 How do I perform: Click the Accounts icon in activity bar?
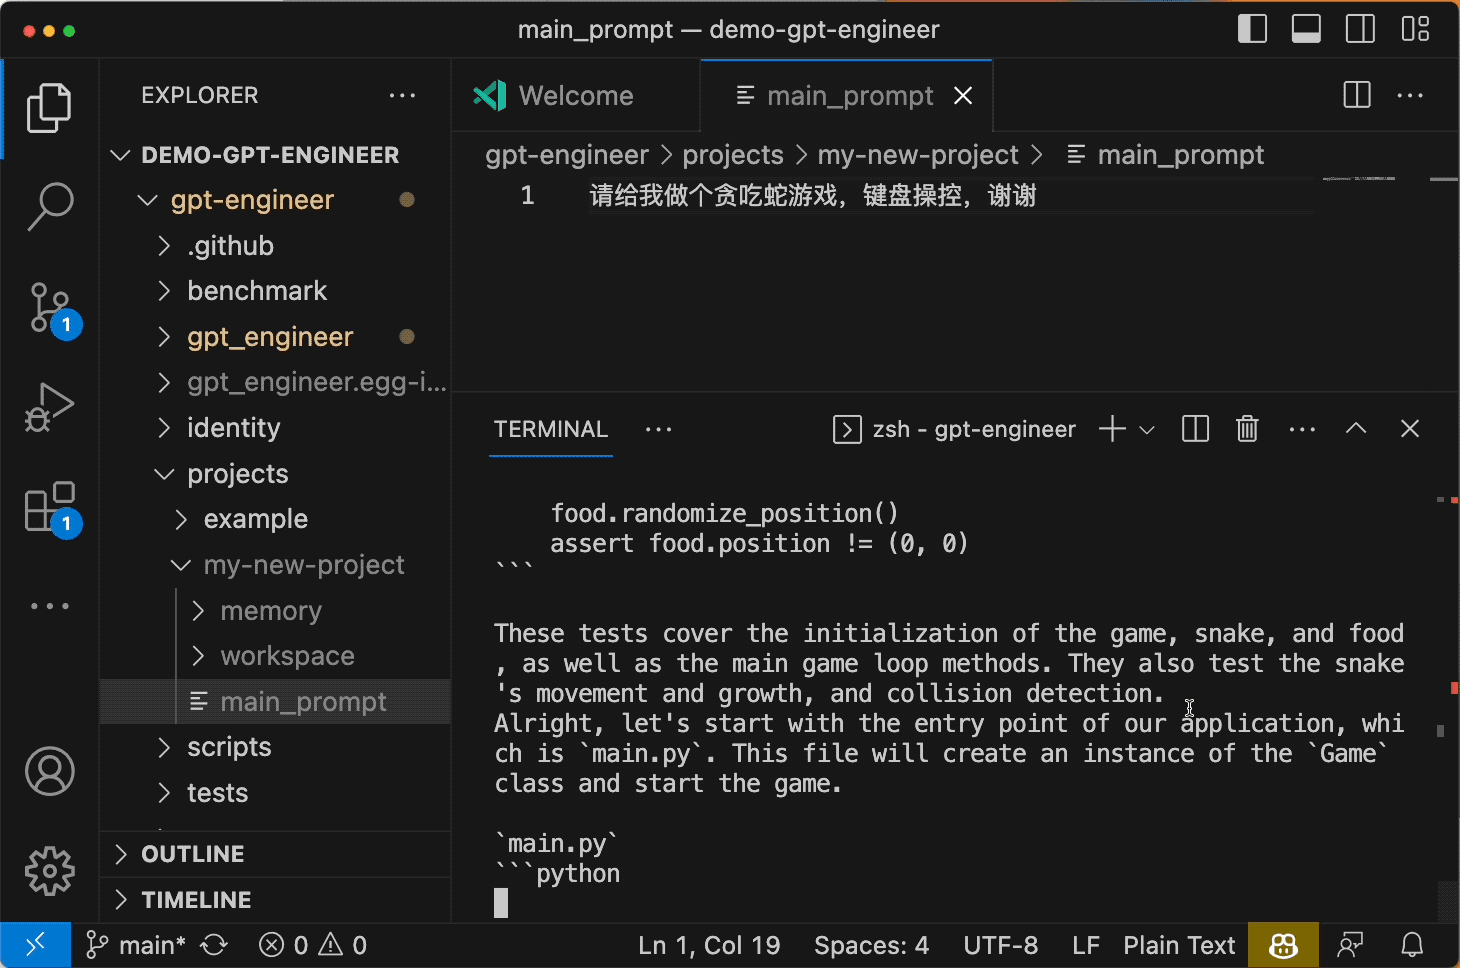click(x=49, y=771)
